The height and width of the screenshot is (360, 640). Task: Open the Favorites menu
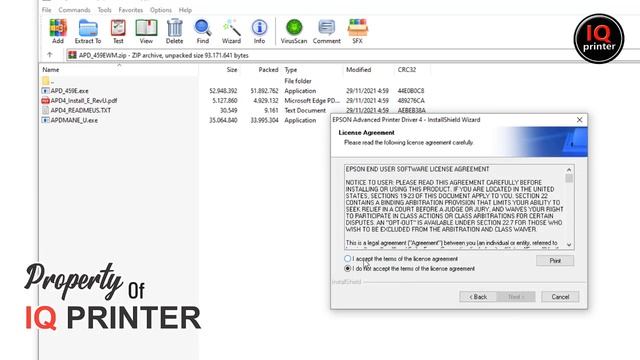point(131,10)
